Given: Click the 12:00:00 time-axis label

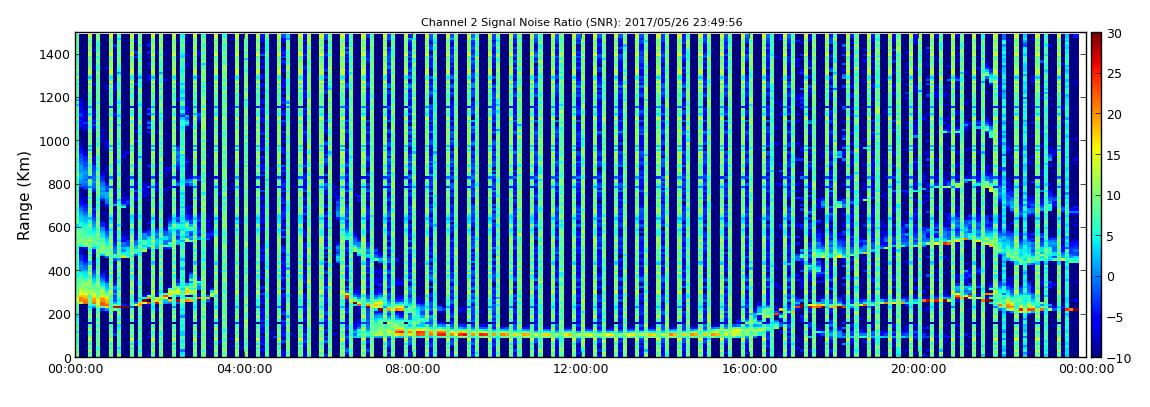Looking at the screenshot, I should 581,370.
